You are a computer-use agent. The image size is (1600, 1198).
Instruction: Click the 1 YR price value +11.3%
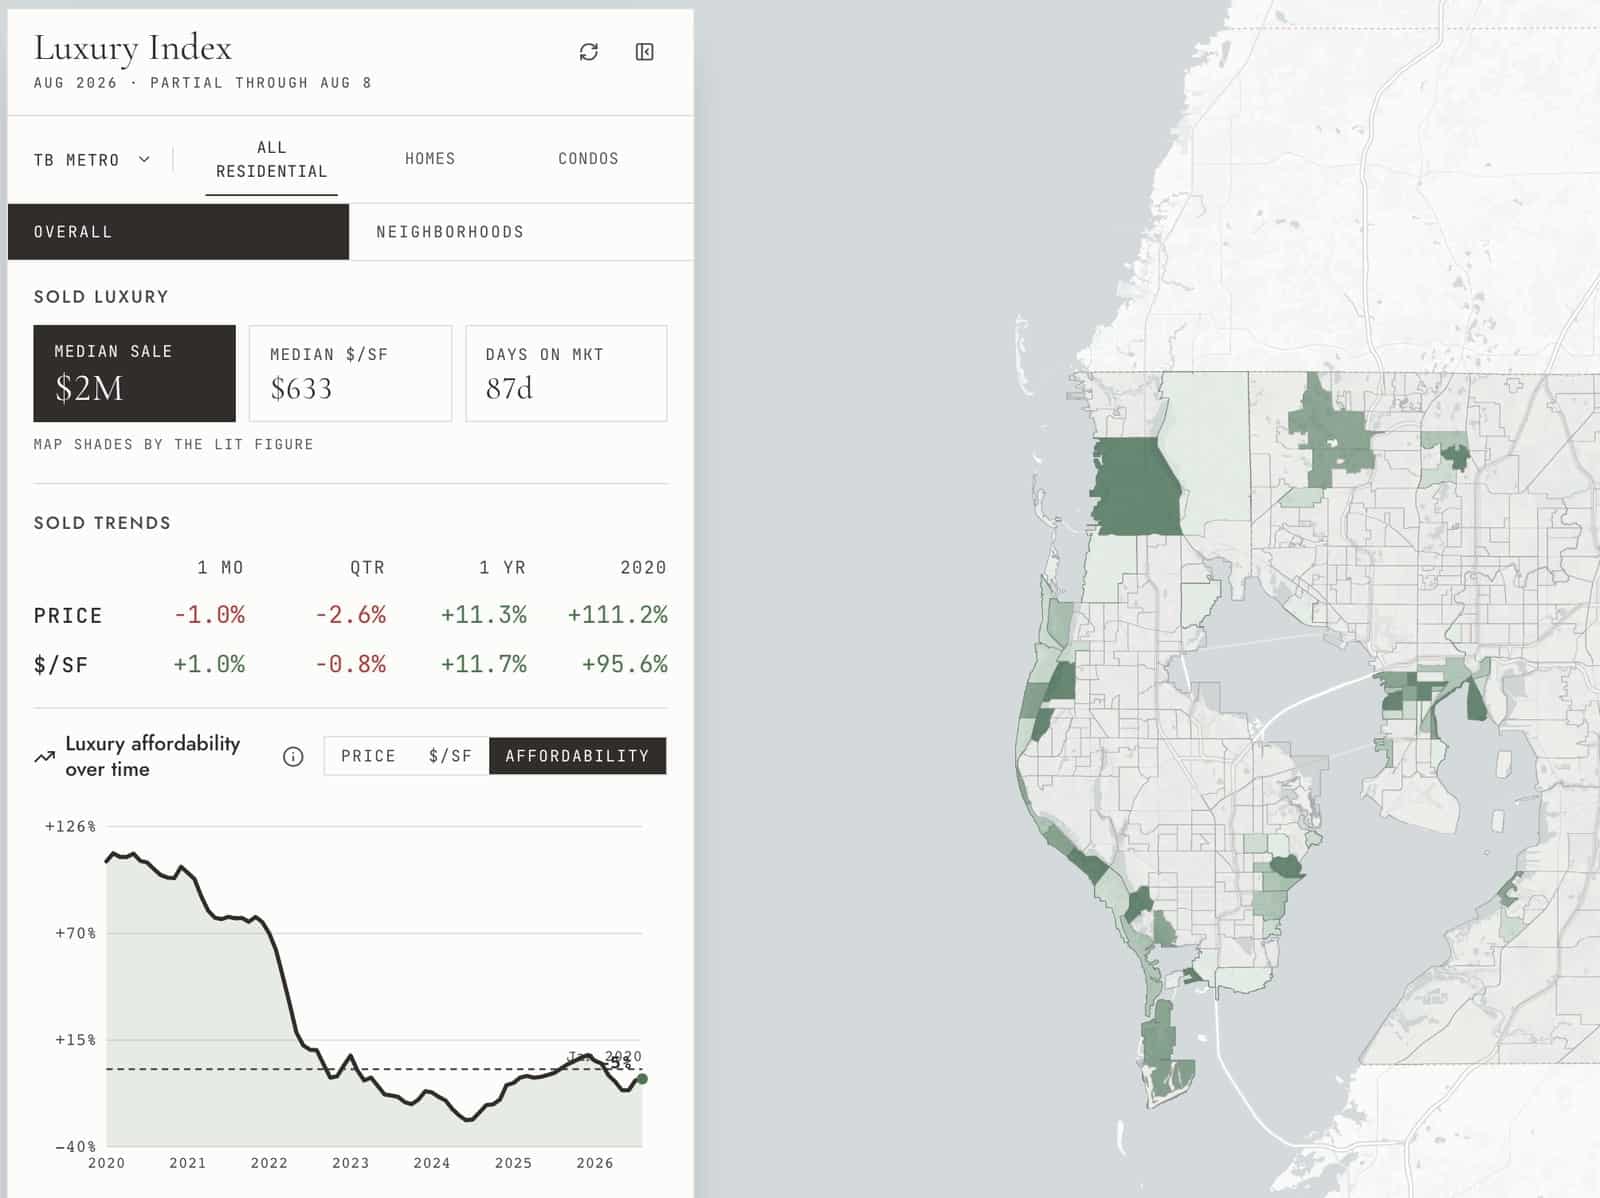pos(484,615)
